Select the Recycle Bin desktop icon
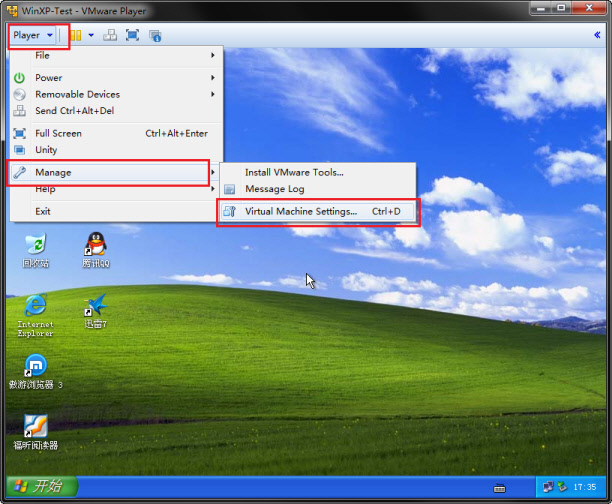The width and height of the screenshot is (612, 504). coord(36,250)
